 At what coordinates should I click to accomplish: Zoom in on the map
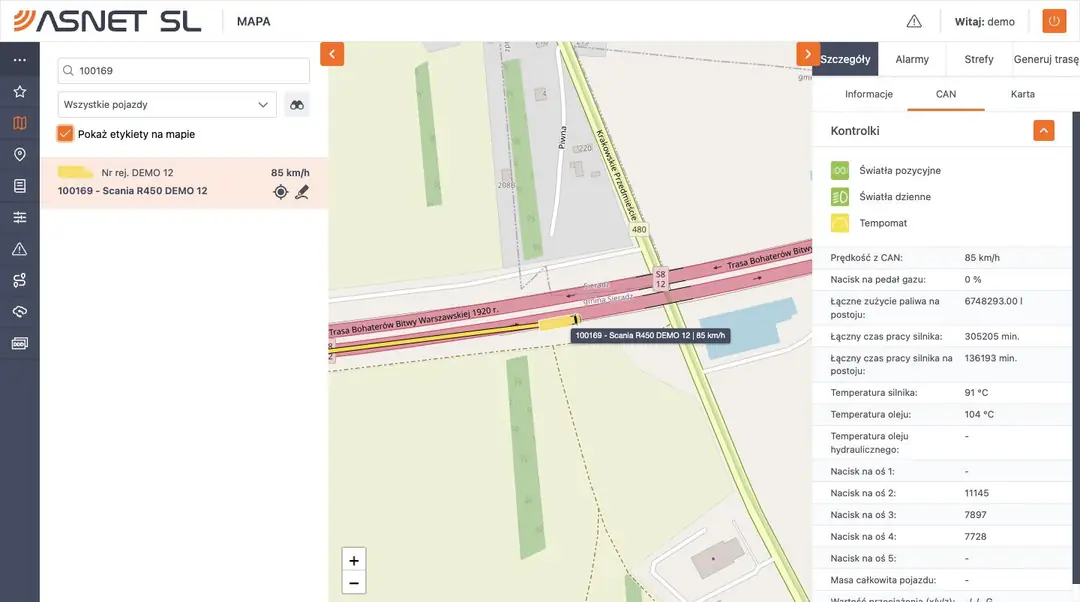pos(353,561)
